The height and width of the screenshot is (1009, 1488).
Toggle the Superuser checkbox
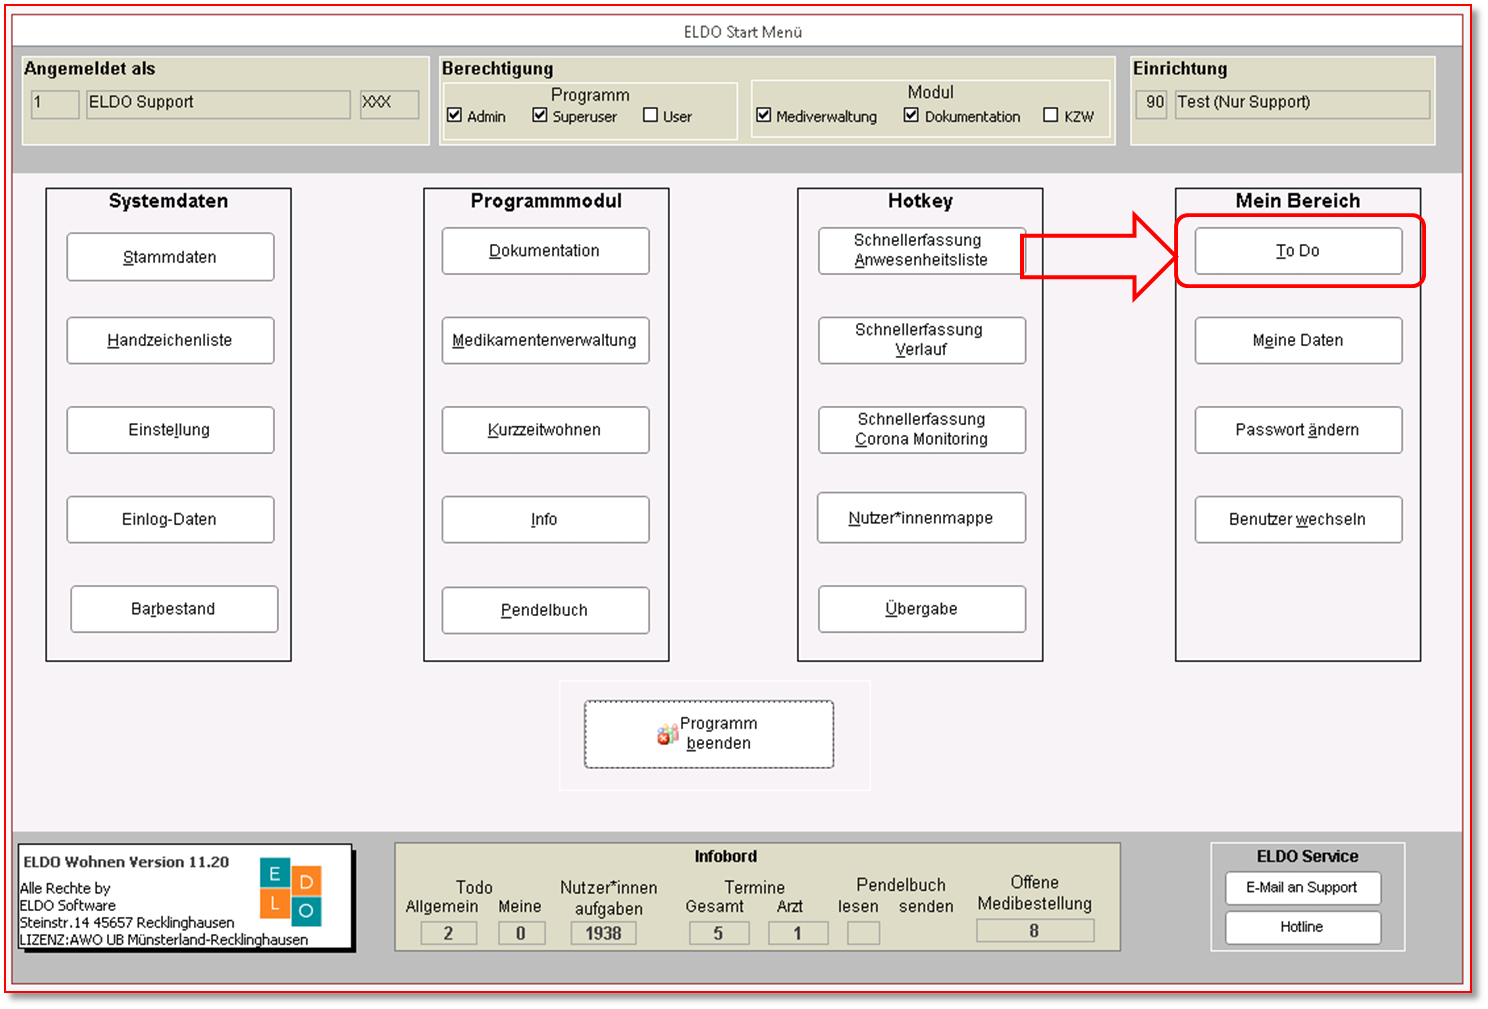pos(540,115)
